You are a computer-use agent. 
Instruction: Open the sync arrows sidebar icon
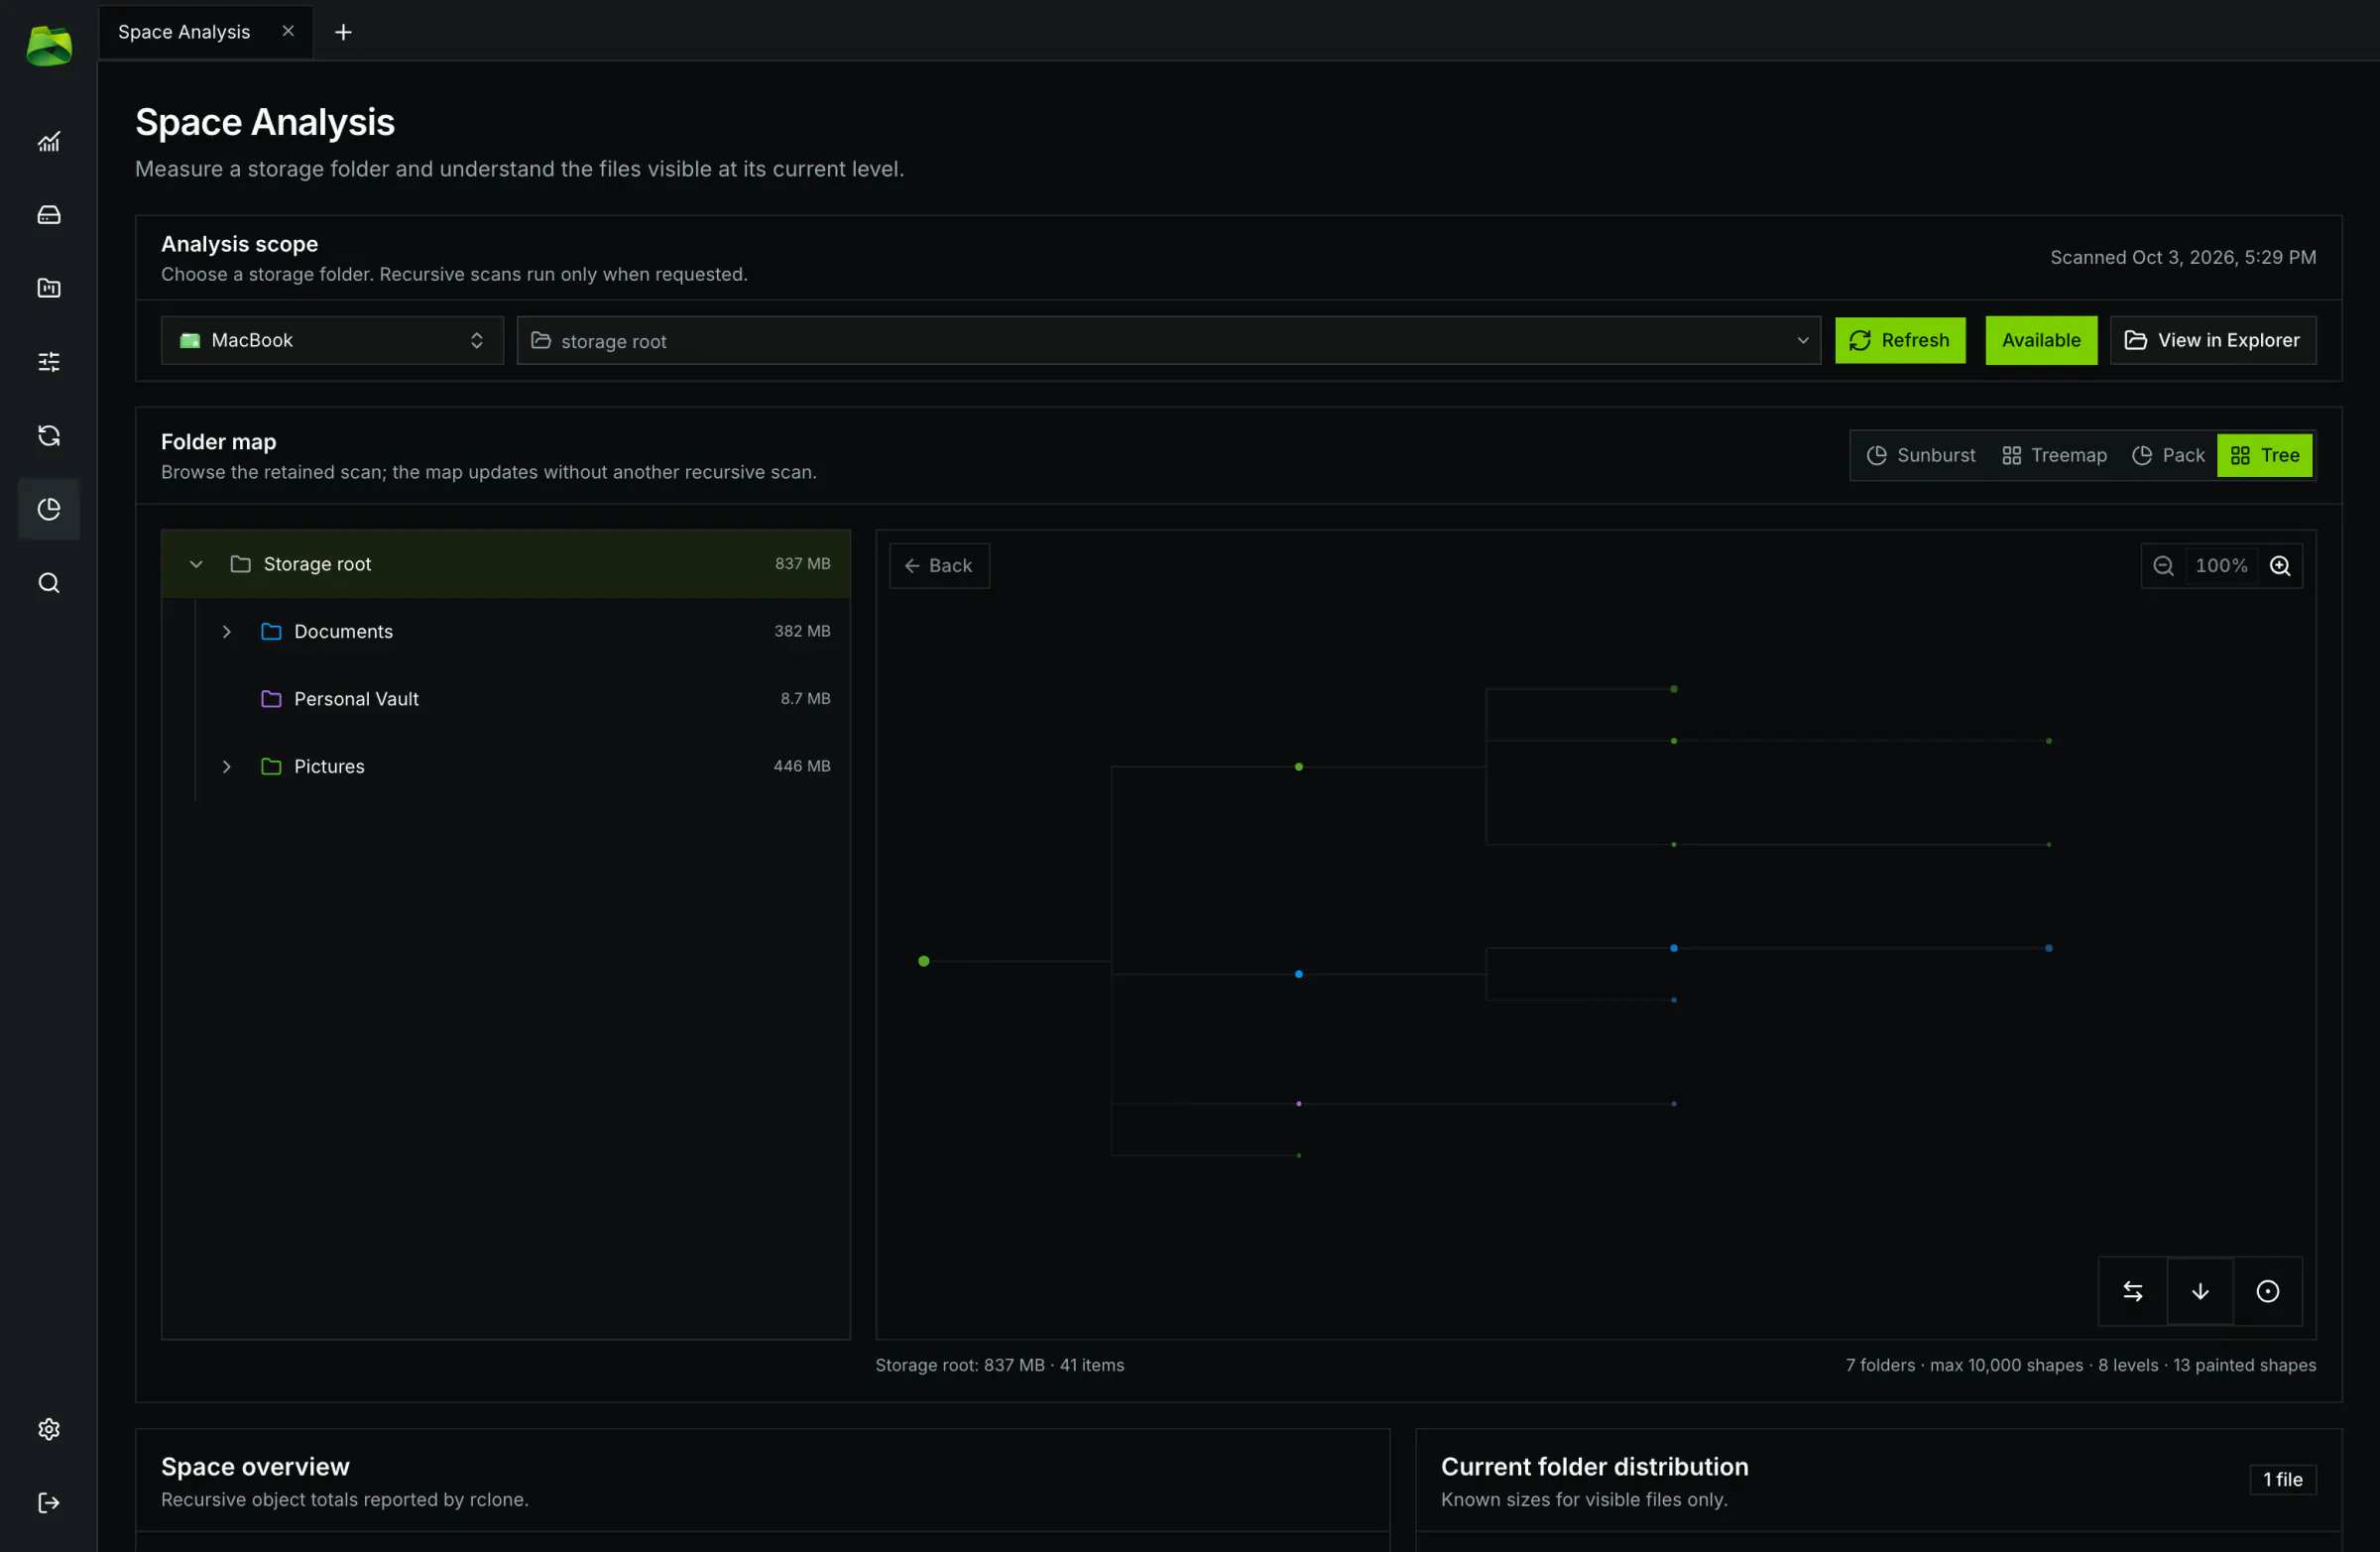pos(48,435)
